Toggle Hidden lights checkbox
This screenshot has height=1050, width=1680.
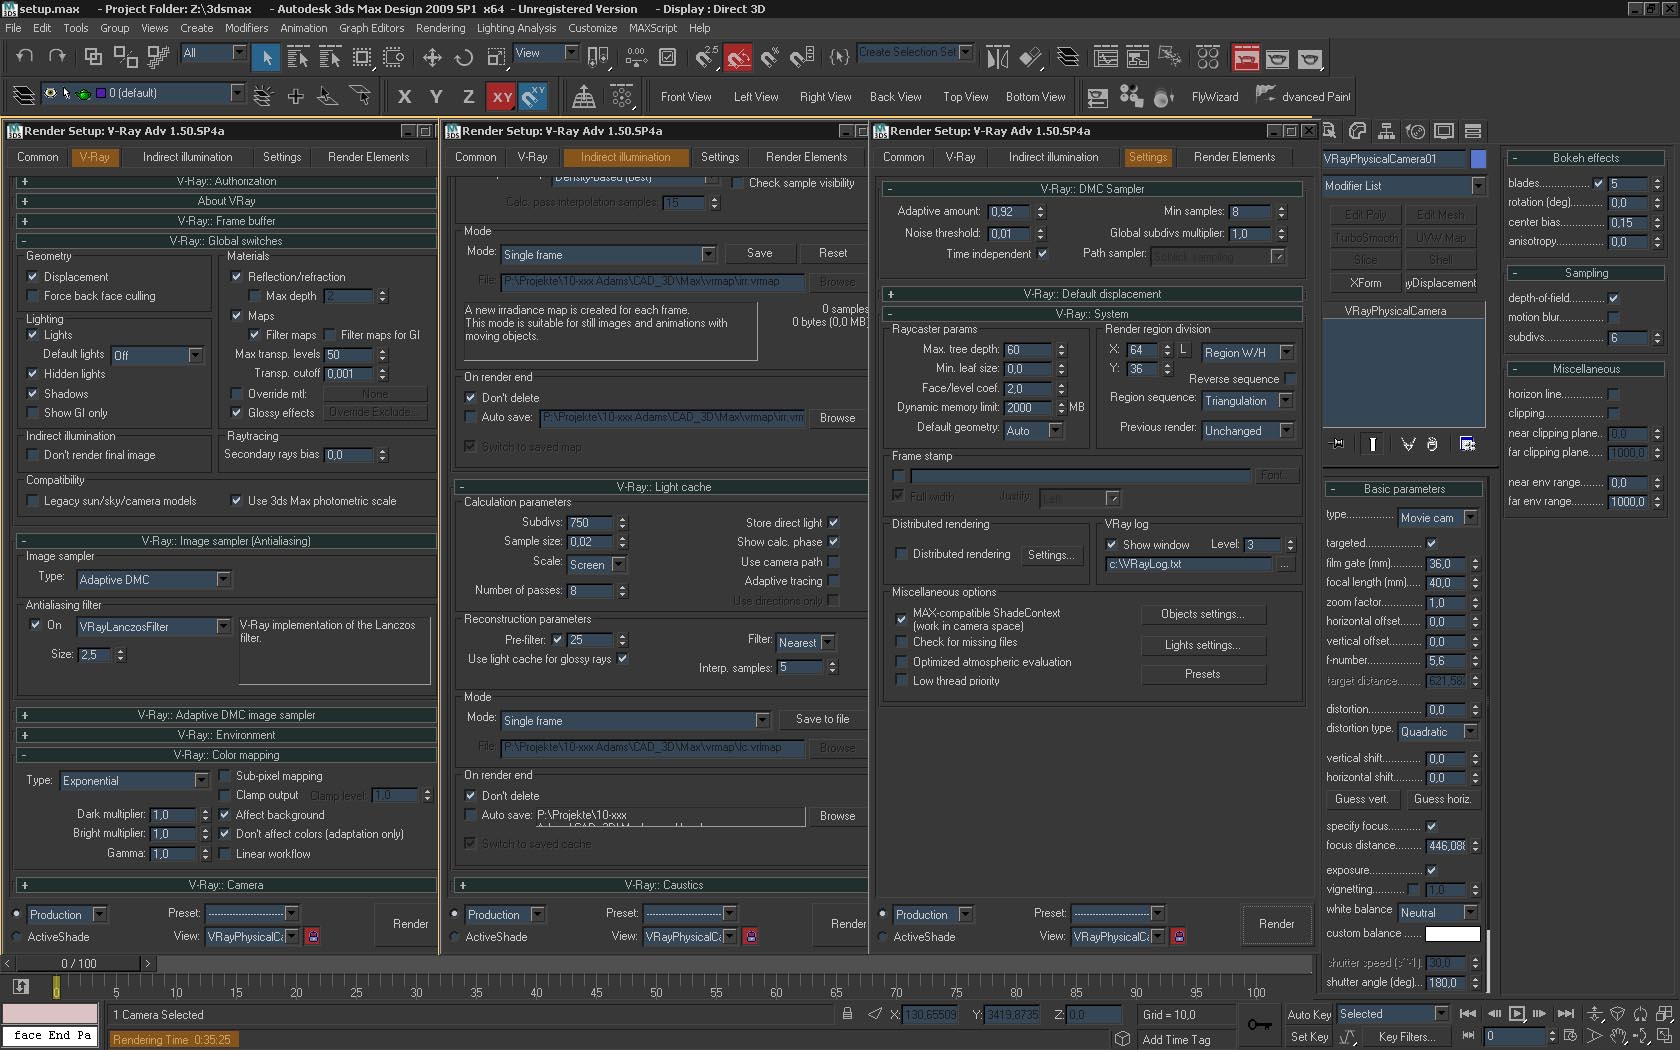33,374
